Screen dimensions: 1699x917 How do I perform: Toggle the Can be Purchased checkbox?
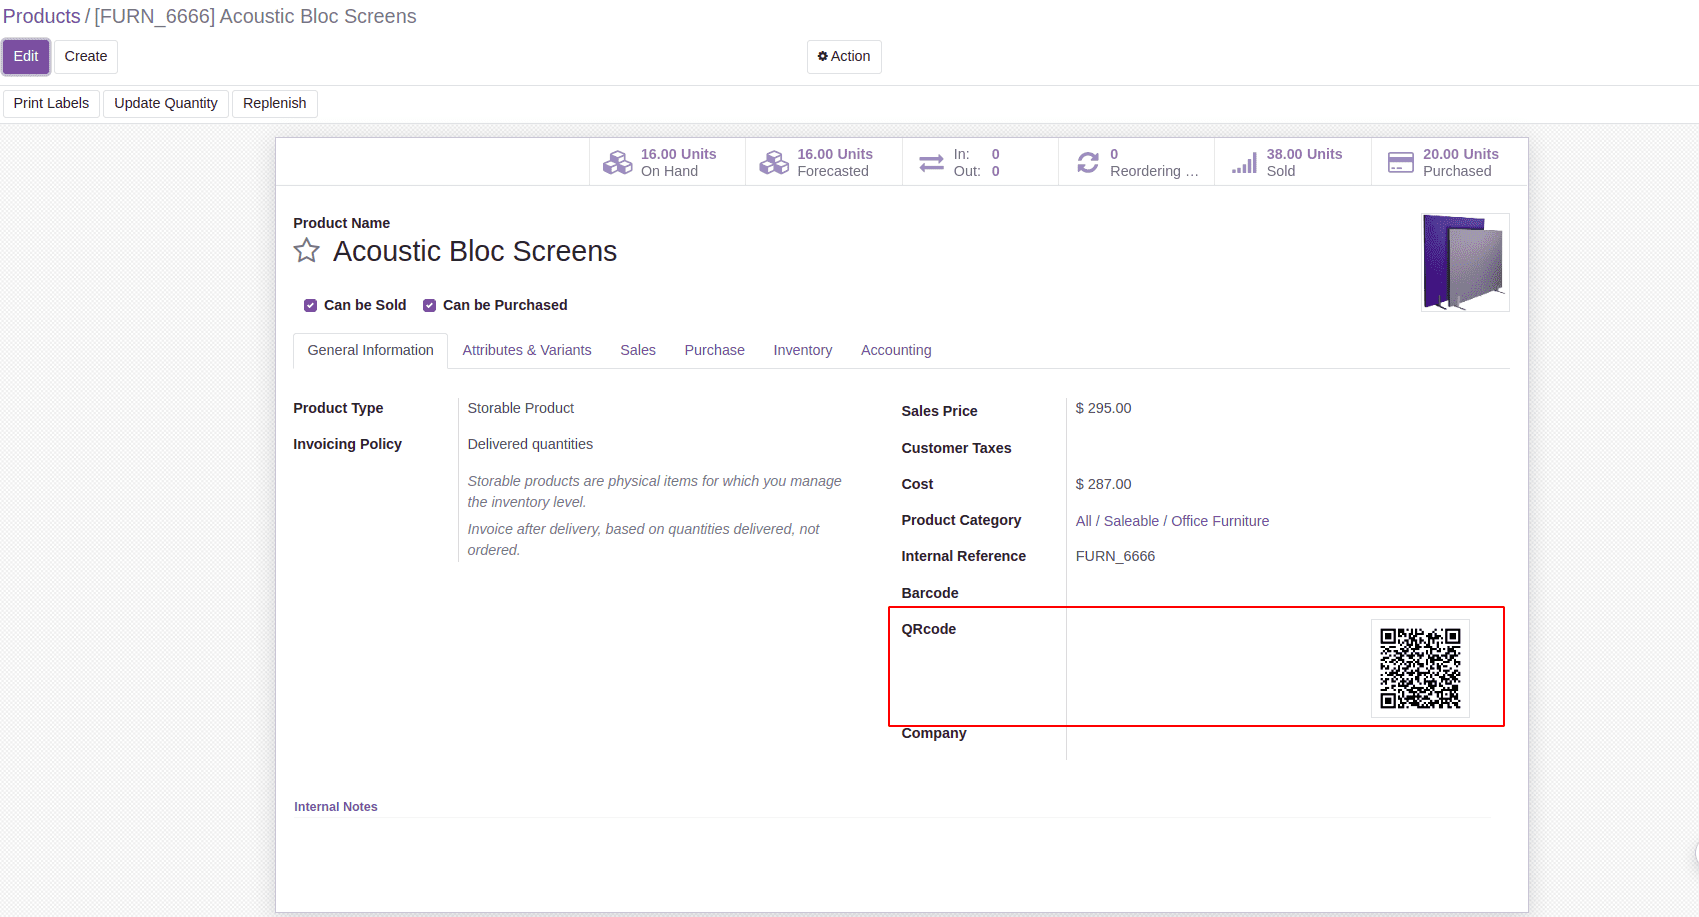coord(430,306)
